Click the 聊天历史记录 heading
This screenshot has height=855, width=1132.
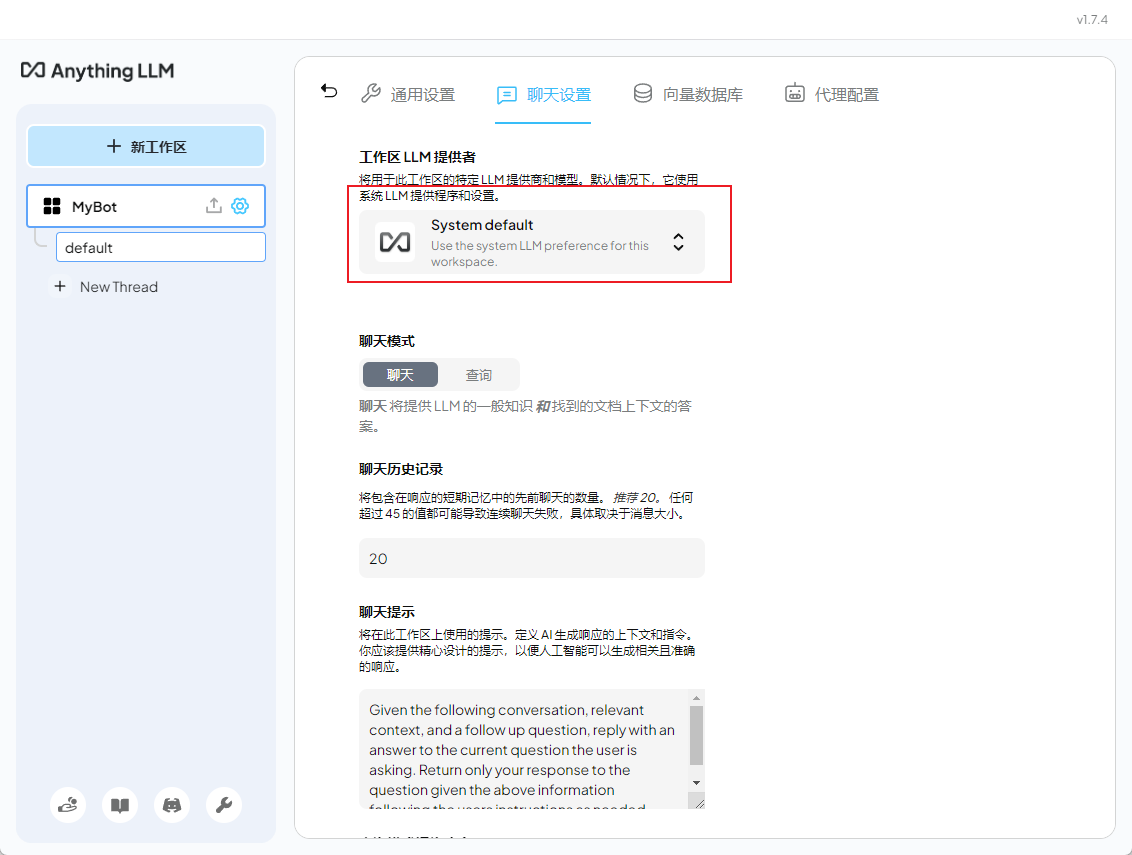pos(401,469)
